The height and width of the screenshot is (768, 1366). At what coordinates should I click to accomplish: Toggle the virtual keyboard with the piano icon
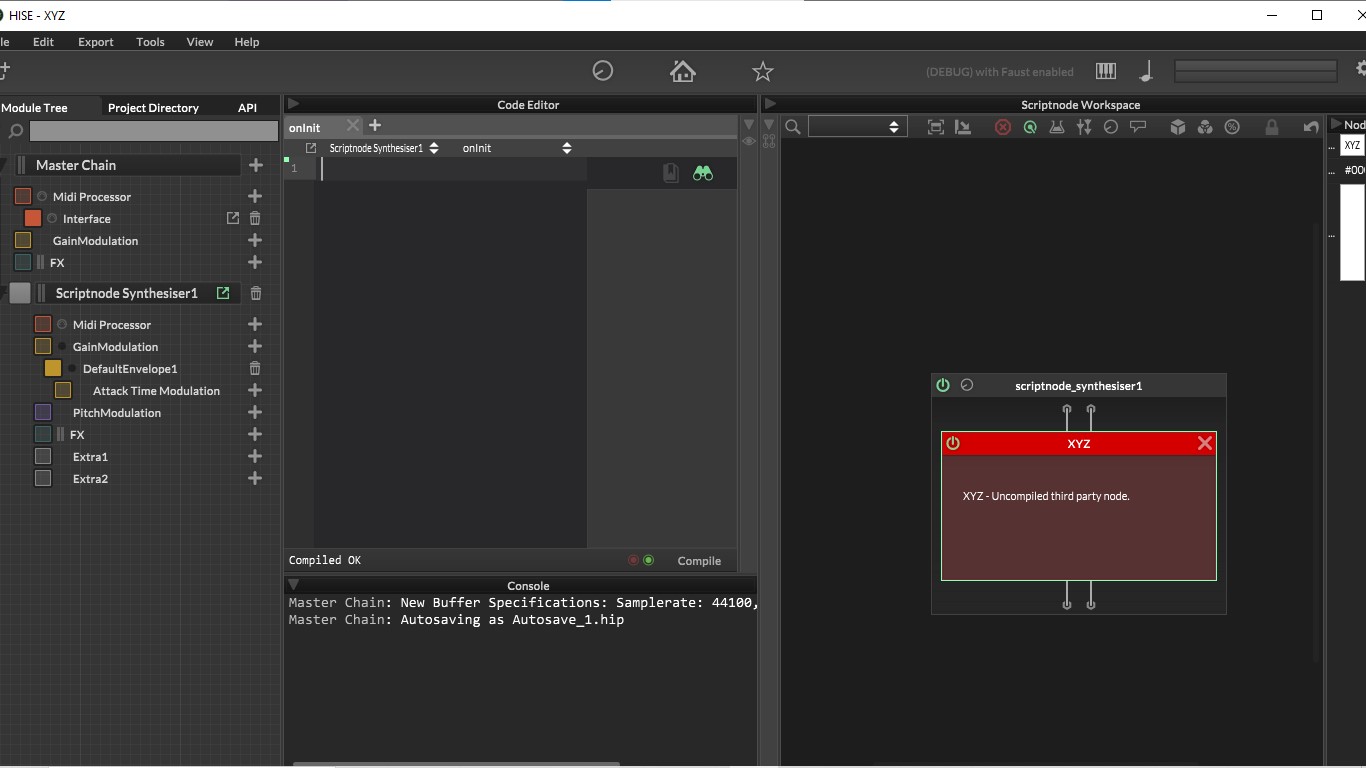tap(1106, 70)
